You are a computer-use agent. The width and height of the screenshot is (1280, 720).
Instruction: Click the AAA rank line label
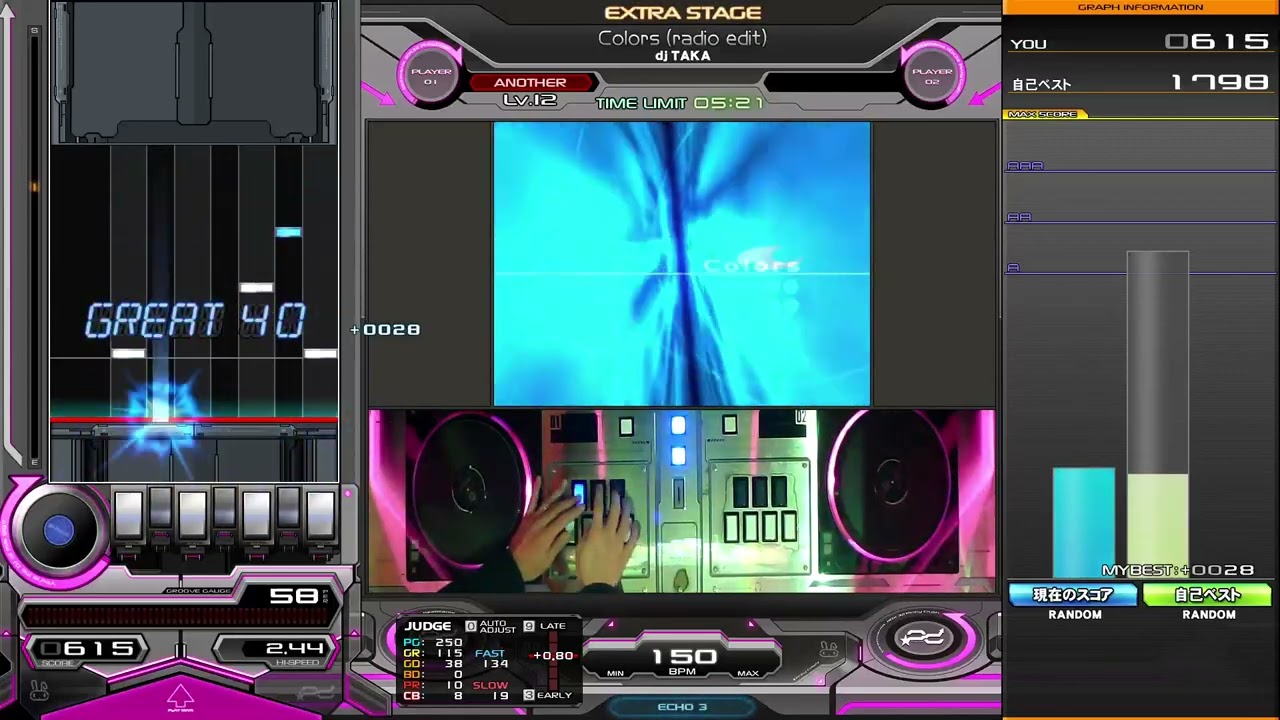coord(1024,166)
